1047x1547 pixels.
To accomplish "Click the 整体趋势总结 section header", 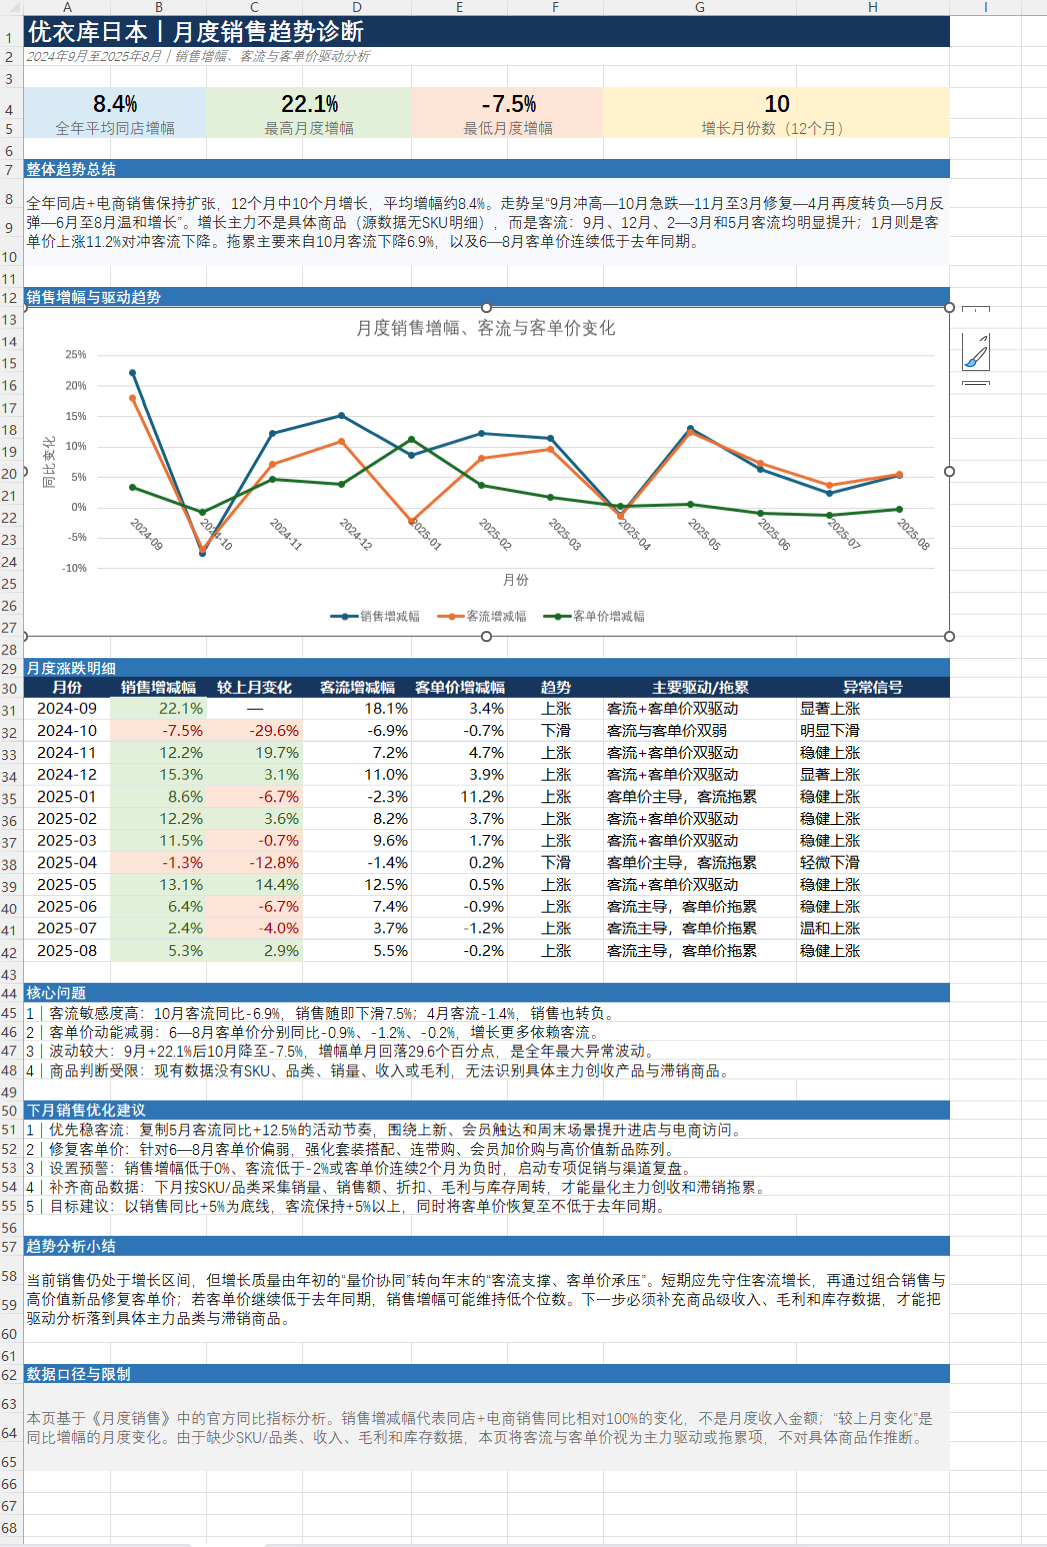I will pyautogui.click(x=486, y=169).
